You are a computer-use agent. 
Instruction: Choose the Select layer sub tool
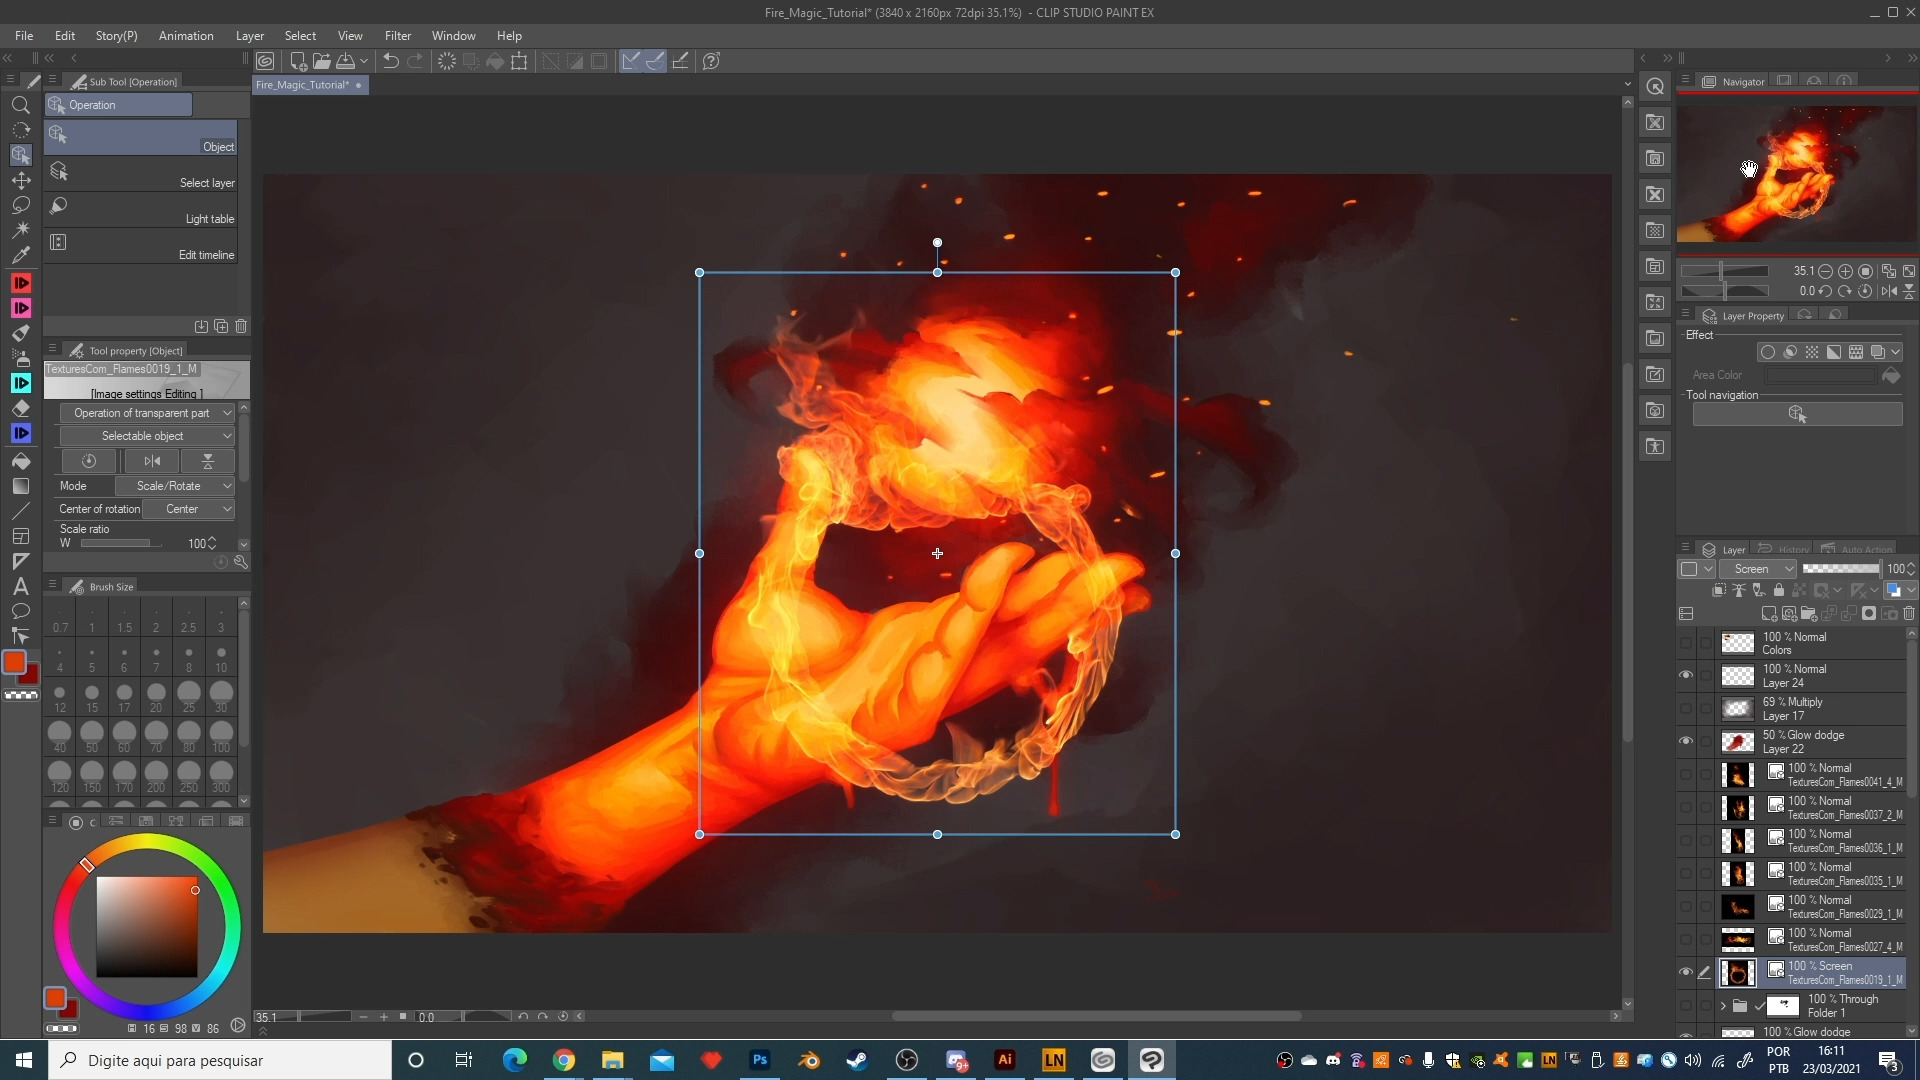(x=140, y=173)
